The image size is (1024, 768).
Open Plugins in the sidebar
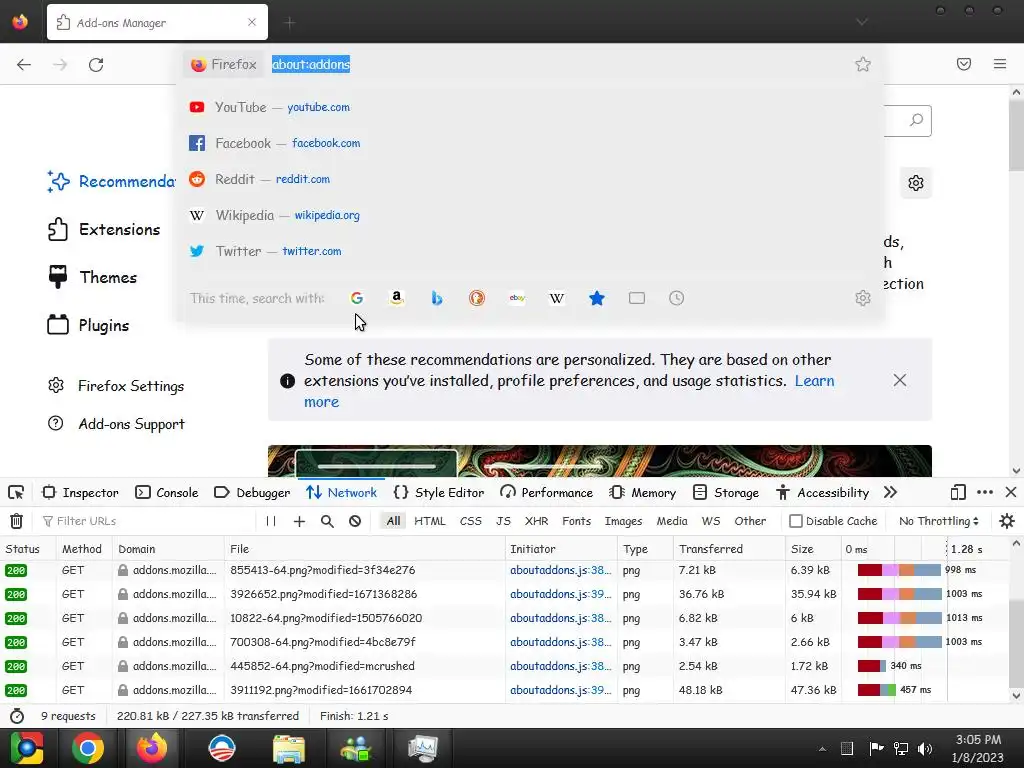point(88,325)
